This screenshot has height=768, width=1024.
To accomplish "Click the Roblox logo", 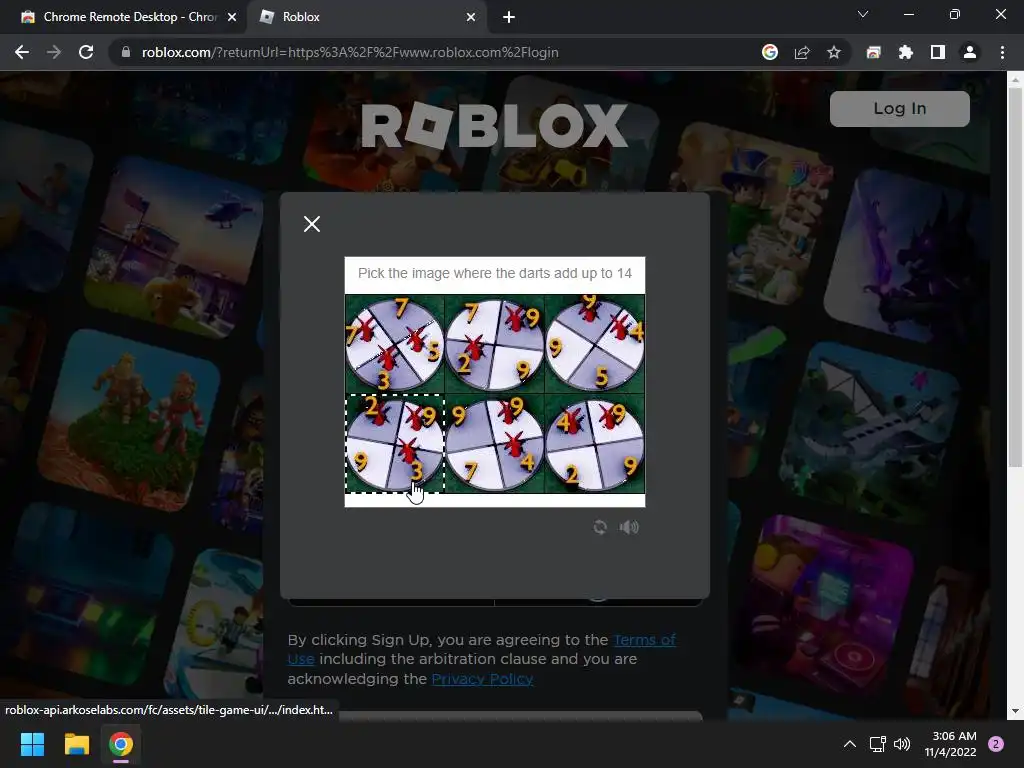I will pyautogui.click(x=494, y=125).
